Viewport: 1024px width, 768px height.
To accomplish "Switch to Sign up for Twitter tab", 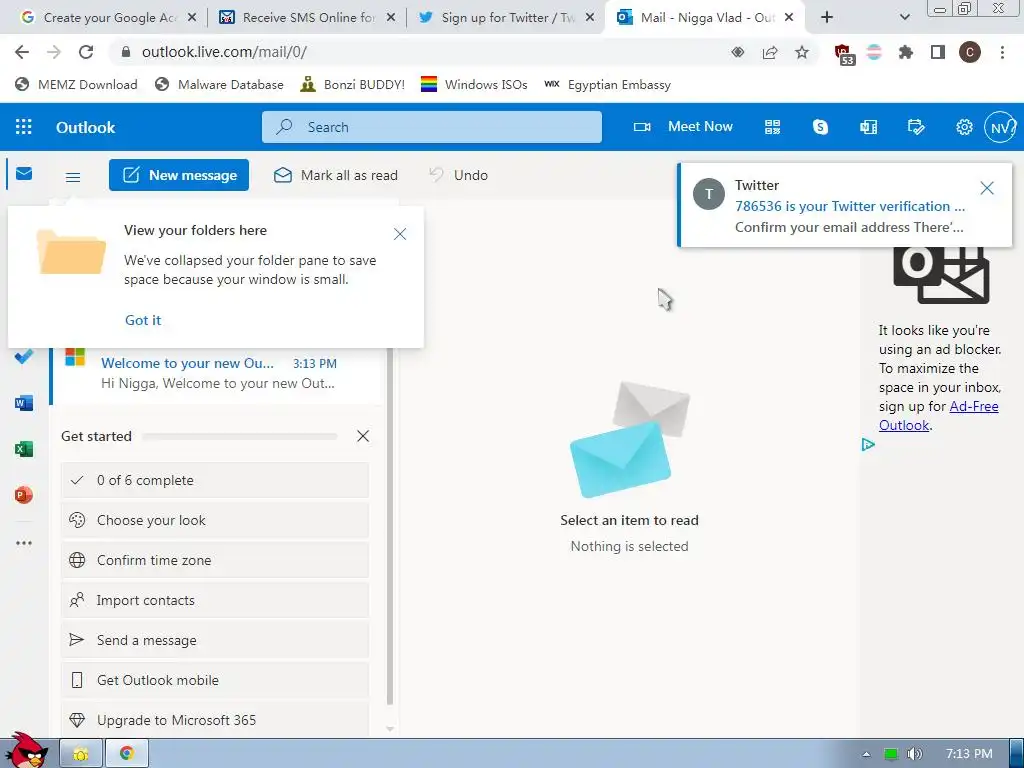I will 506,18.
